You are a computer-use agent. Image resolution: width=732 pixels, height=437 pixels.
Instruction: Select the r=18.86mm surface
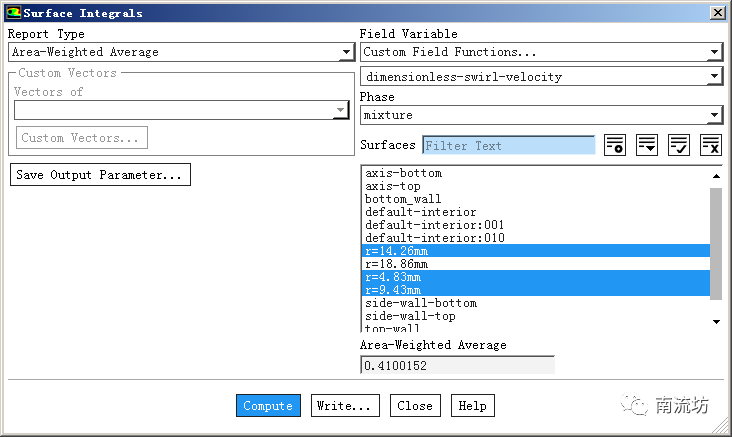tap(397, 264)
